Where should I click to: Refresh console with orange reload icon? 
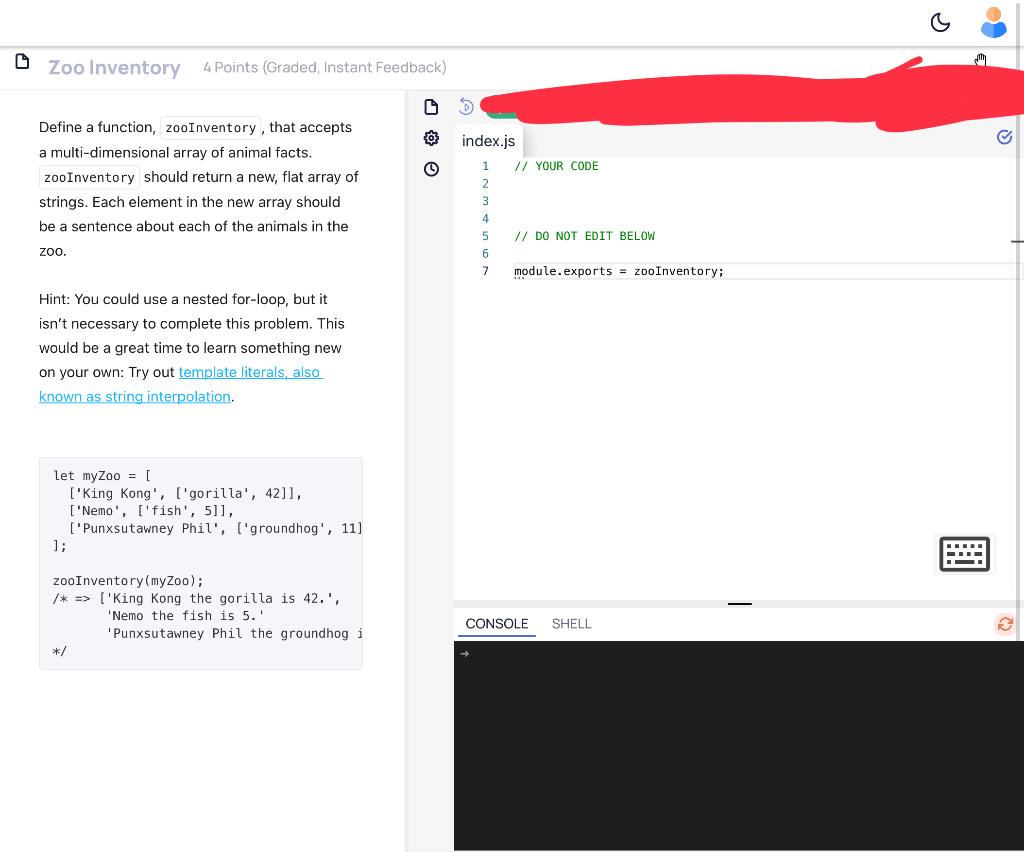1005,624
